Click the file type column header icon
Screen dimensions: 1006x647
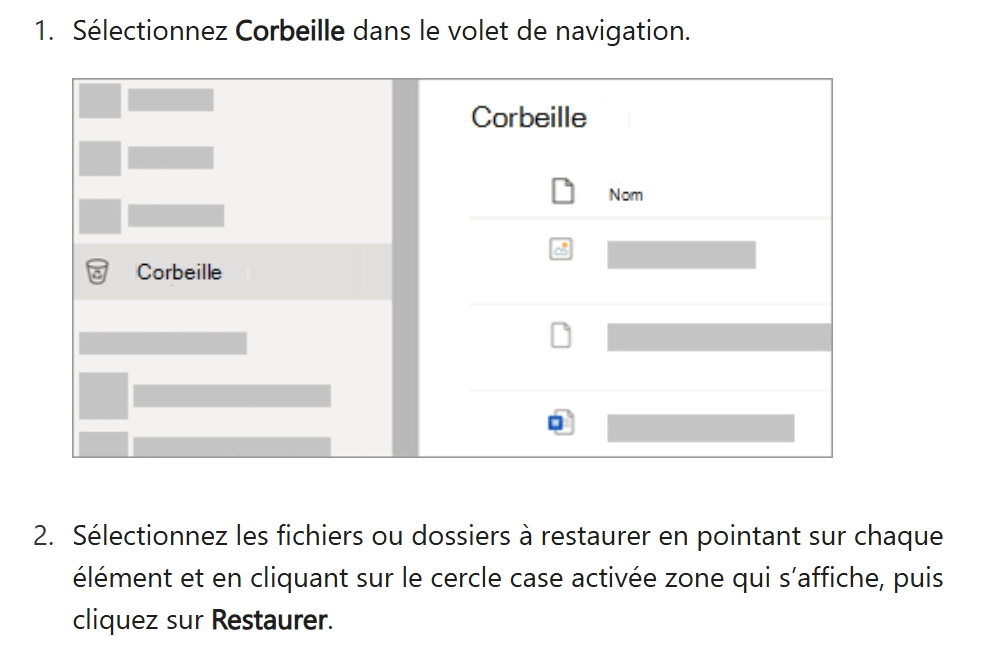point(563,191)
